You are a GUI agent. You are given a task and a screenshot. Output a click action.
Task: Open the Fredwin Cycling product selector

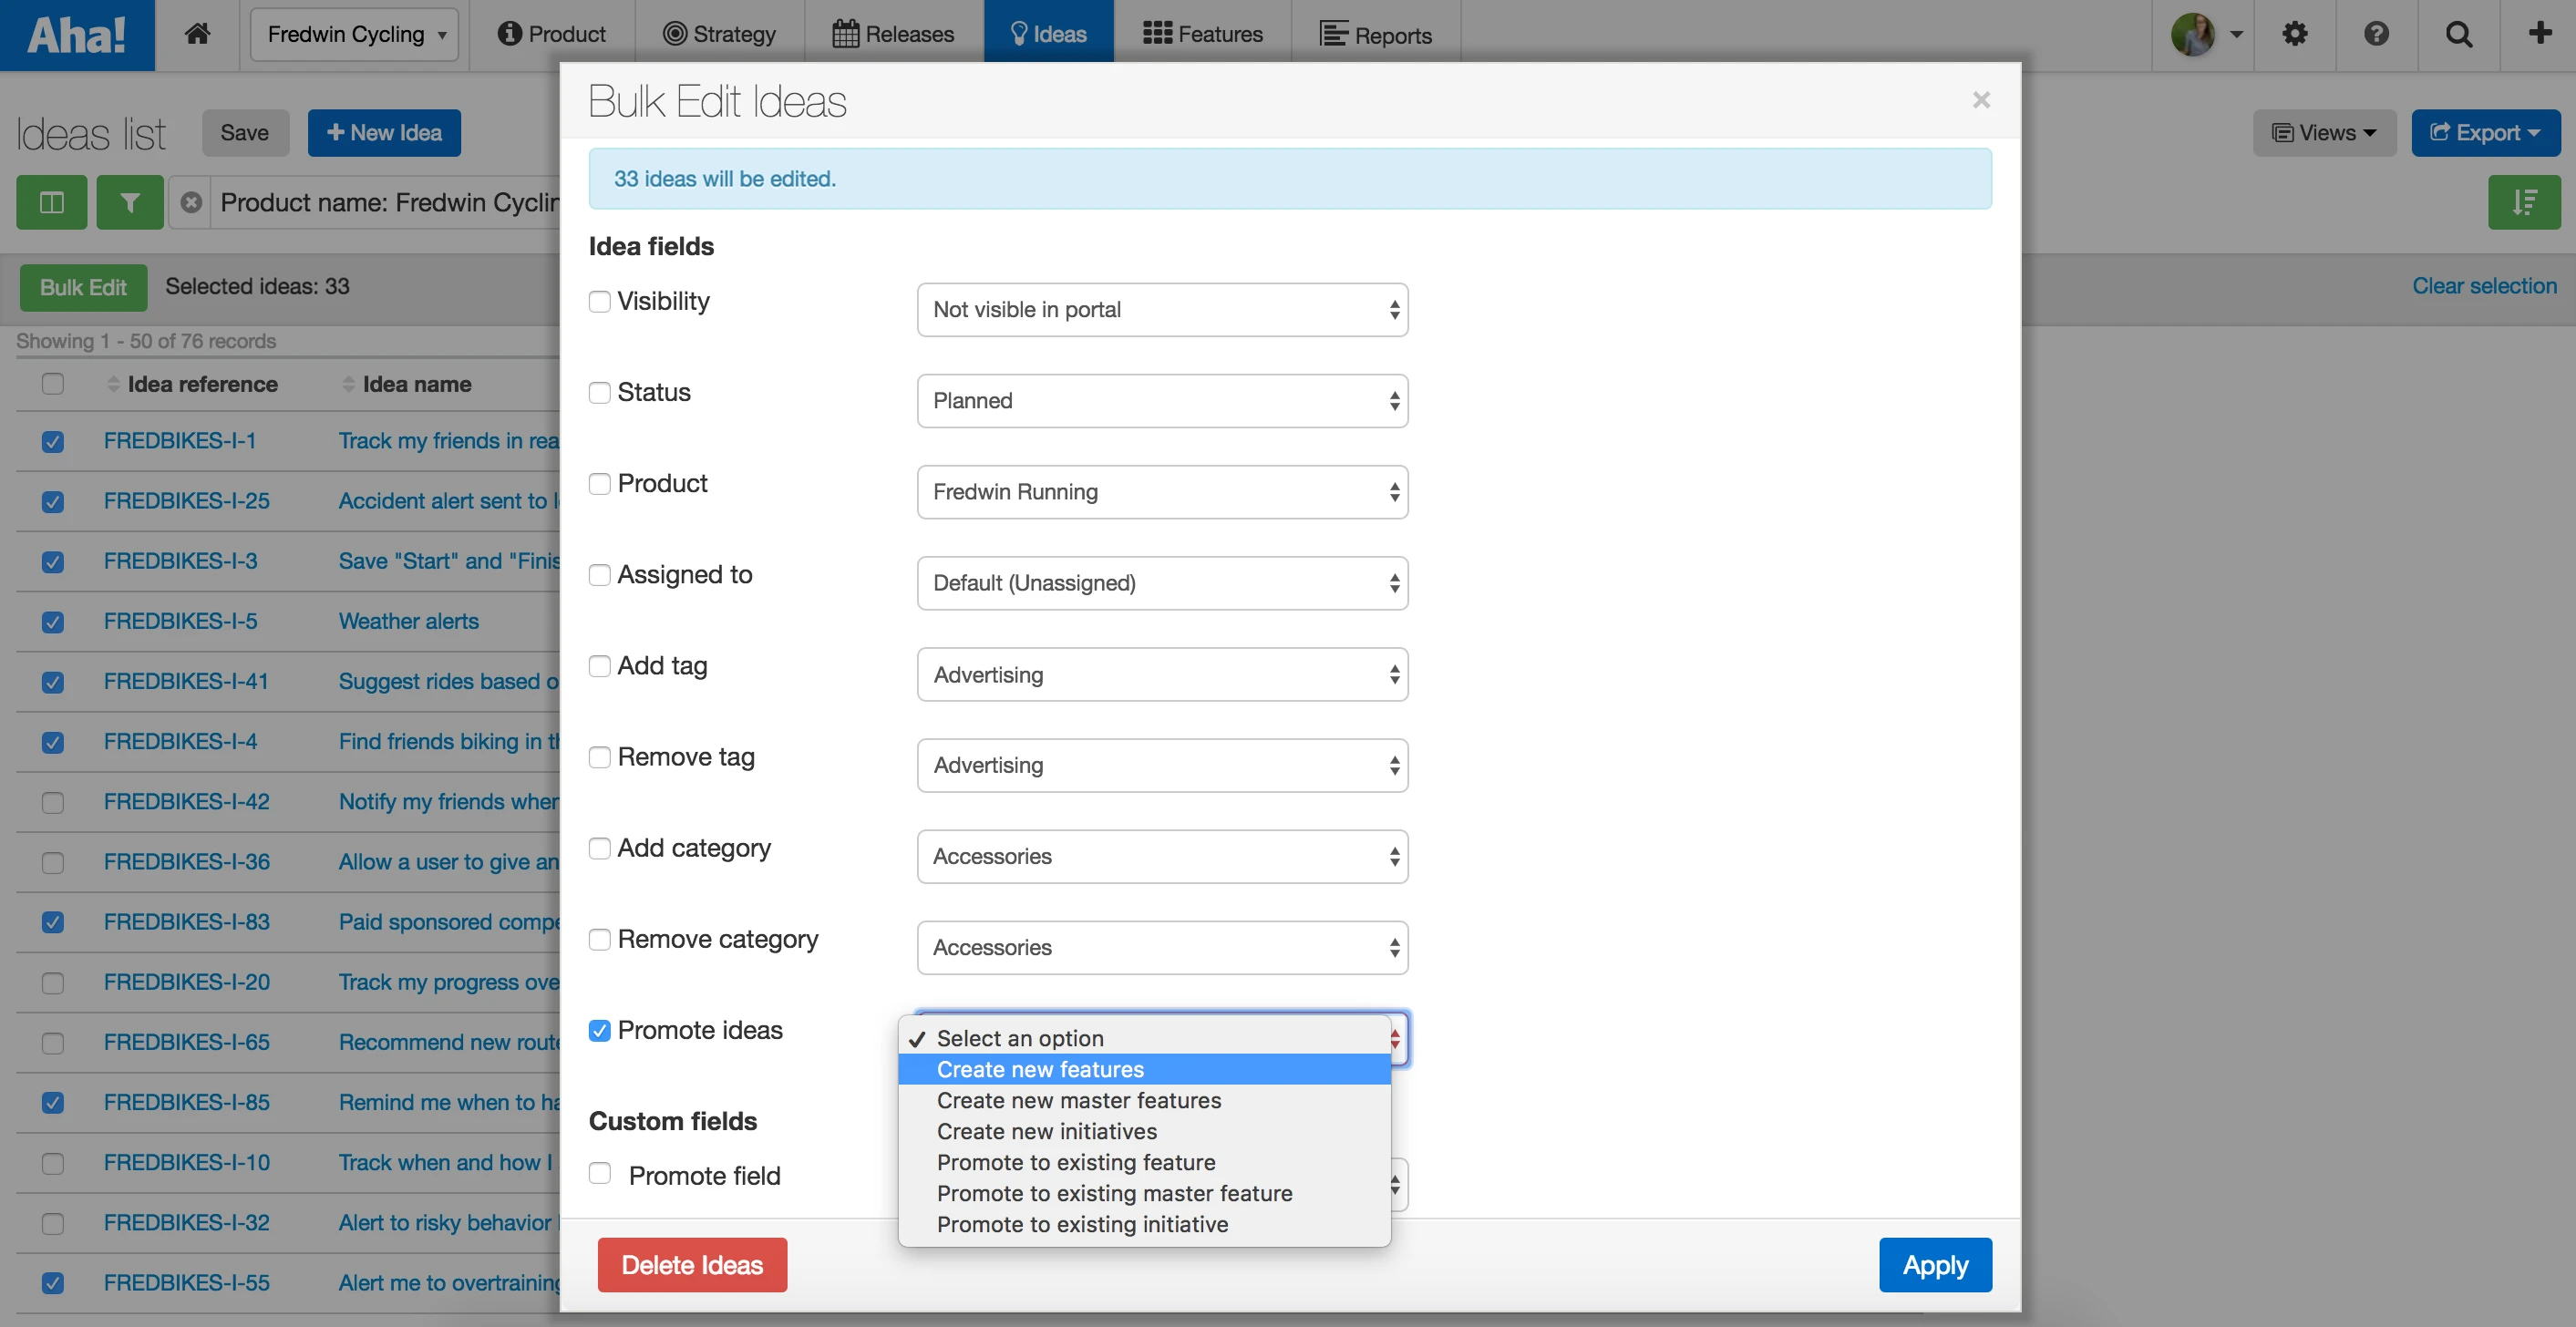pos(355,34)
